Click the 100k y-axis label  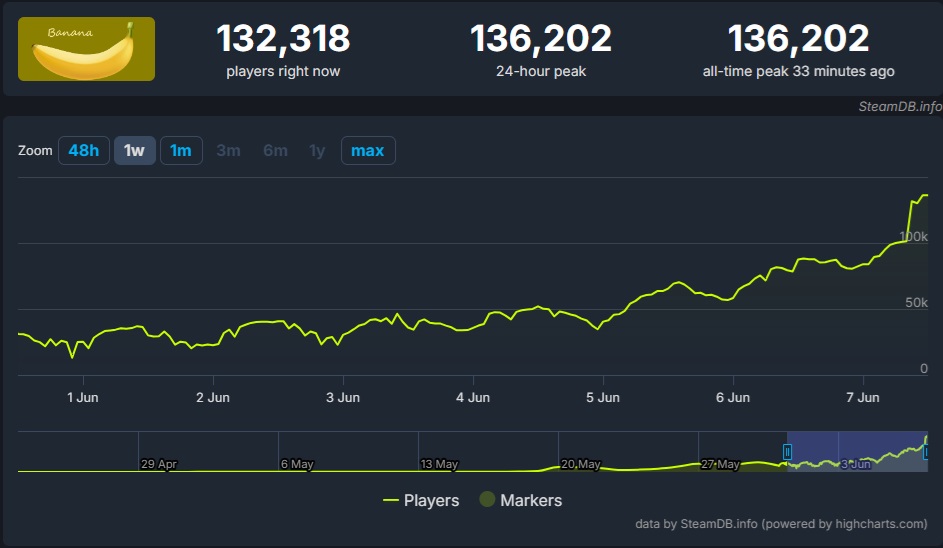click(x=913, y=236)
